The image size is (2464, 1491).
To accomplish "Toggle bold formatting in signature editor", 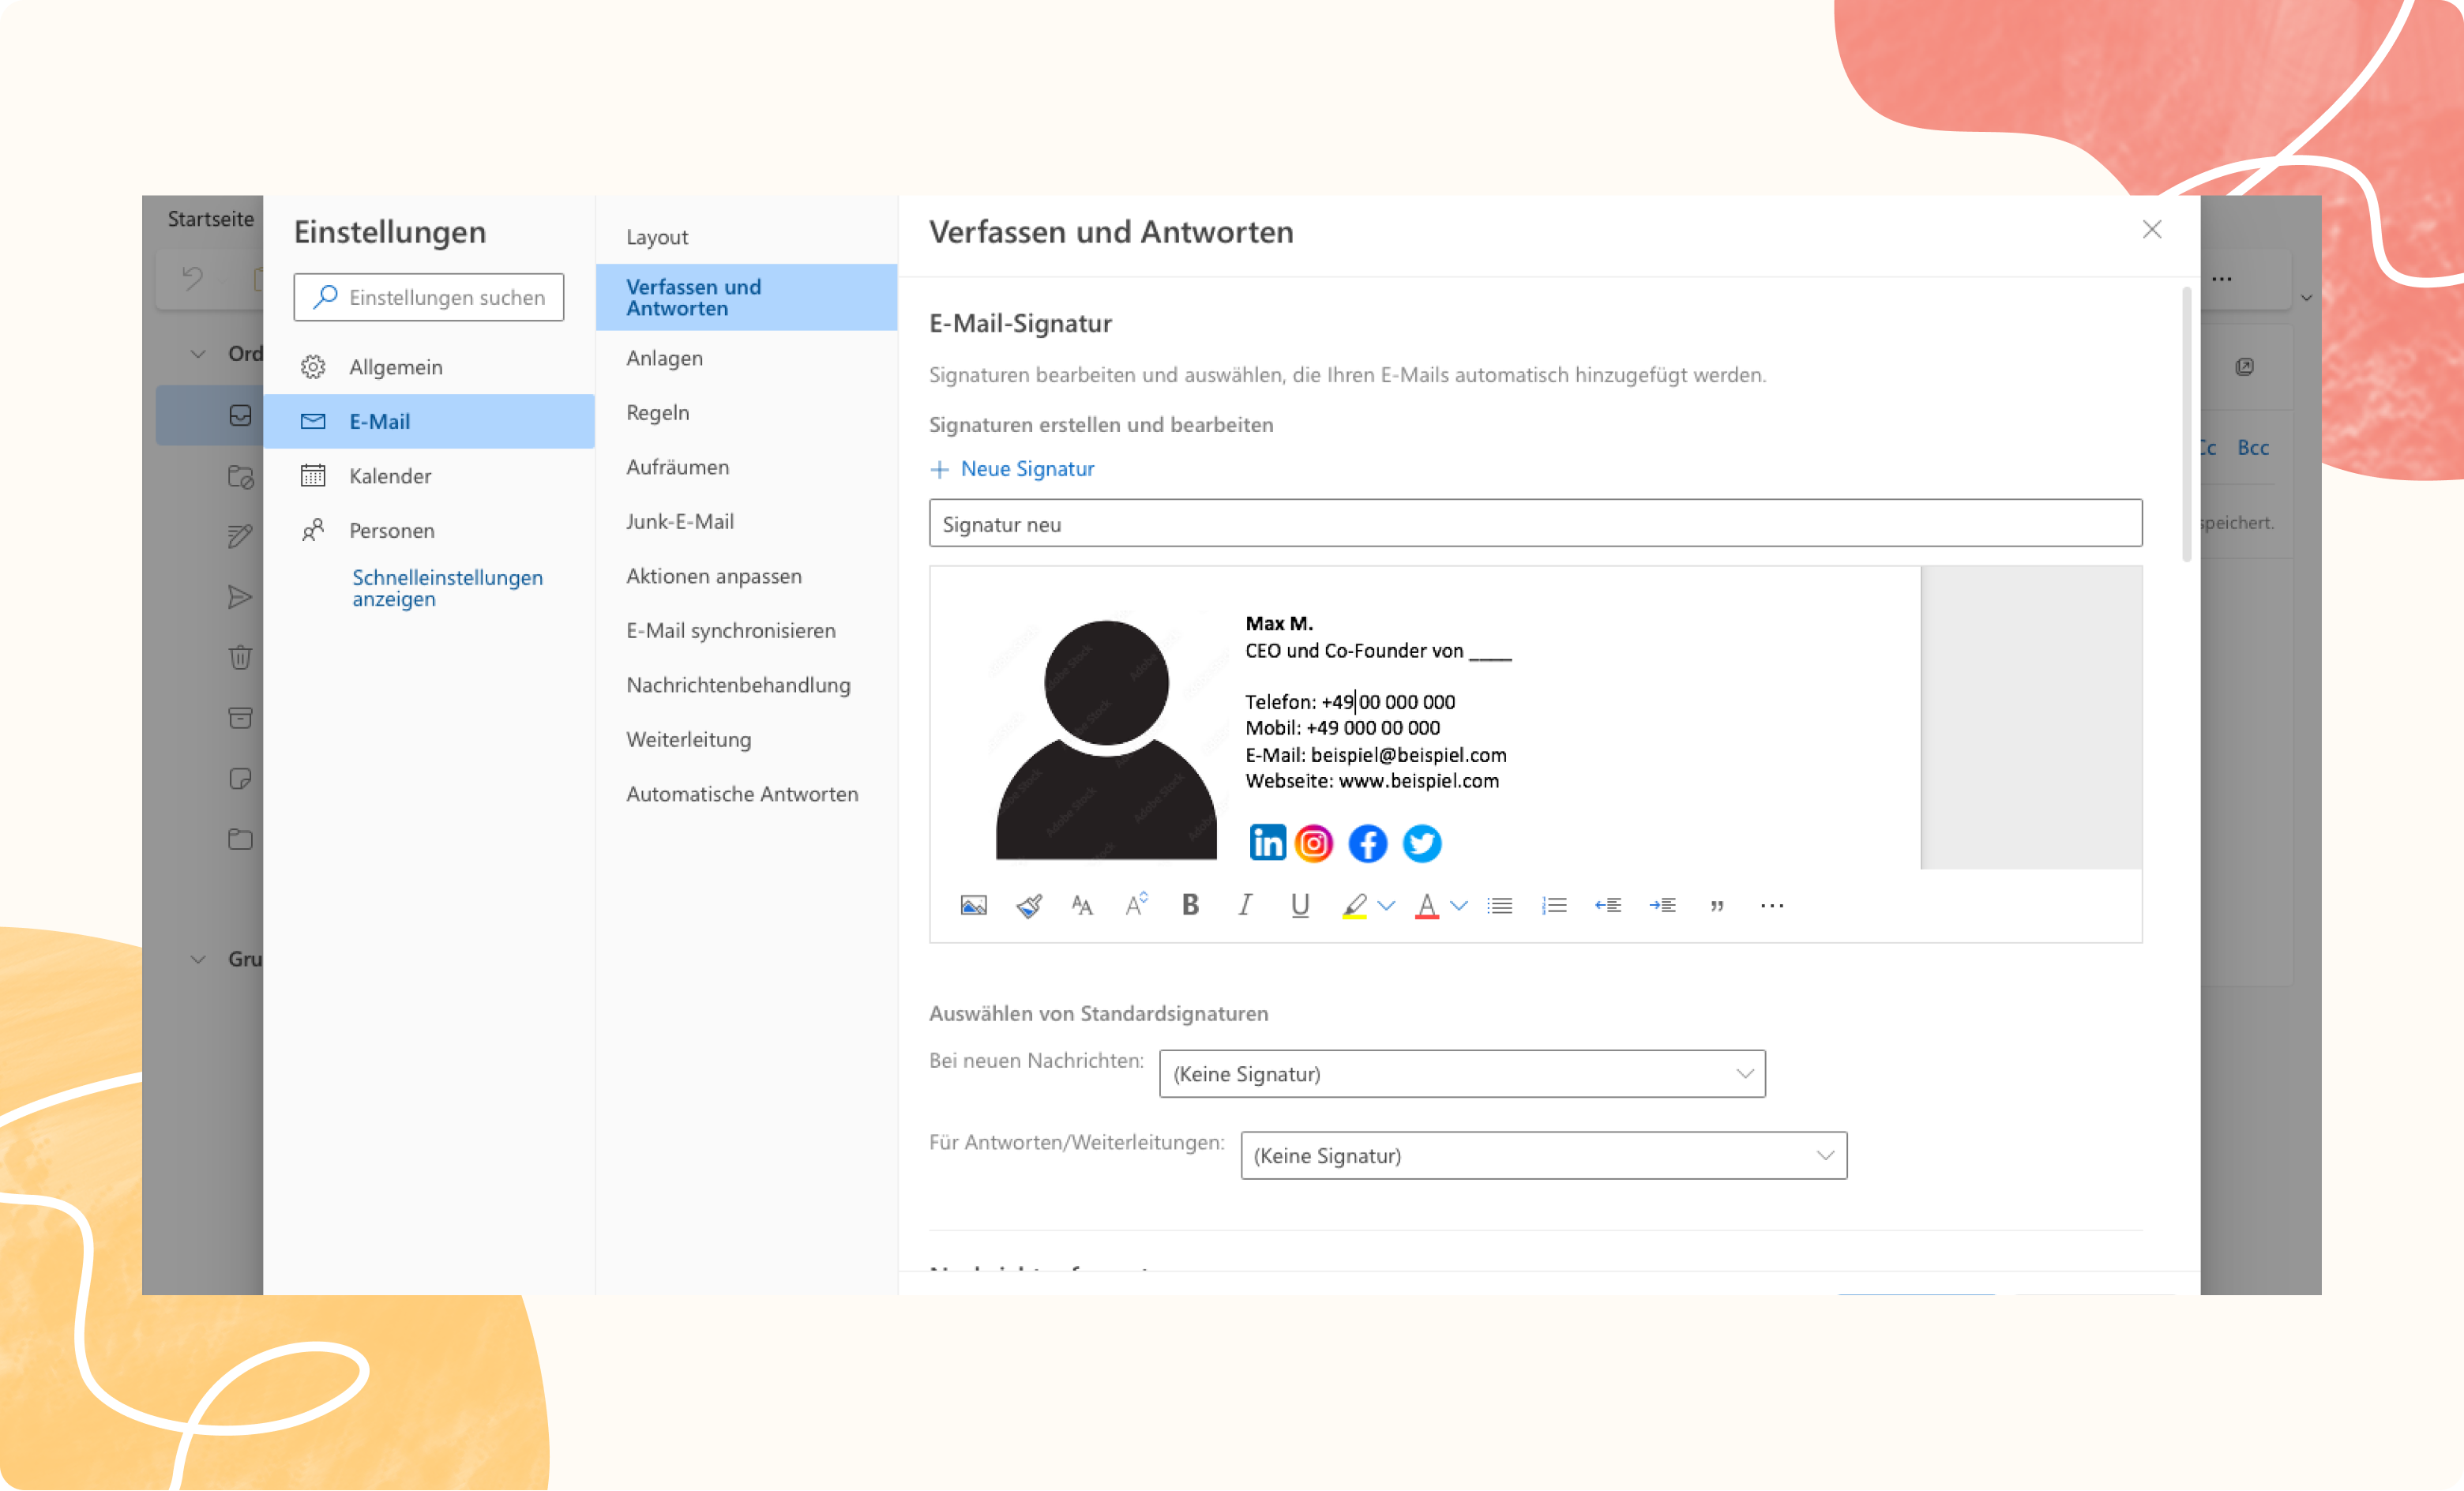I will [x=1189, y=905].
